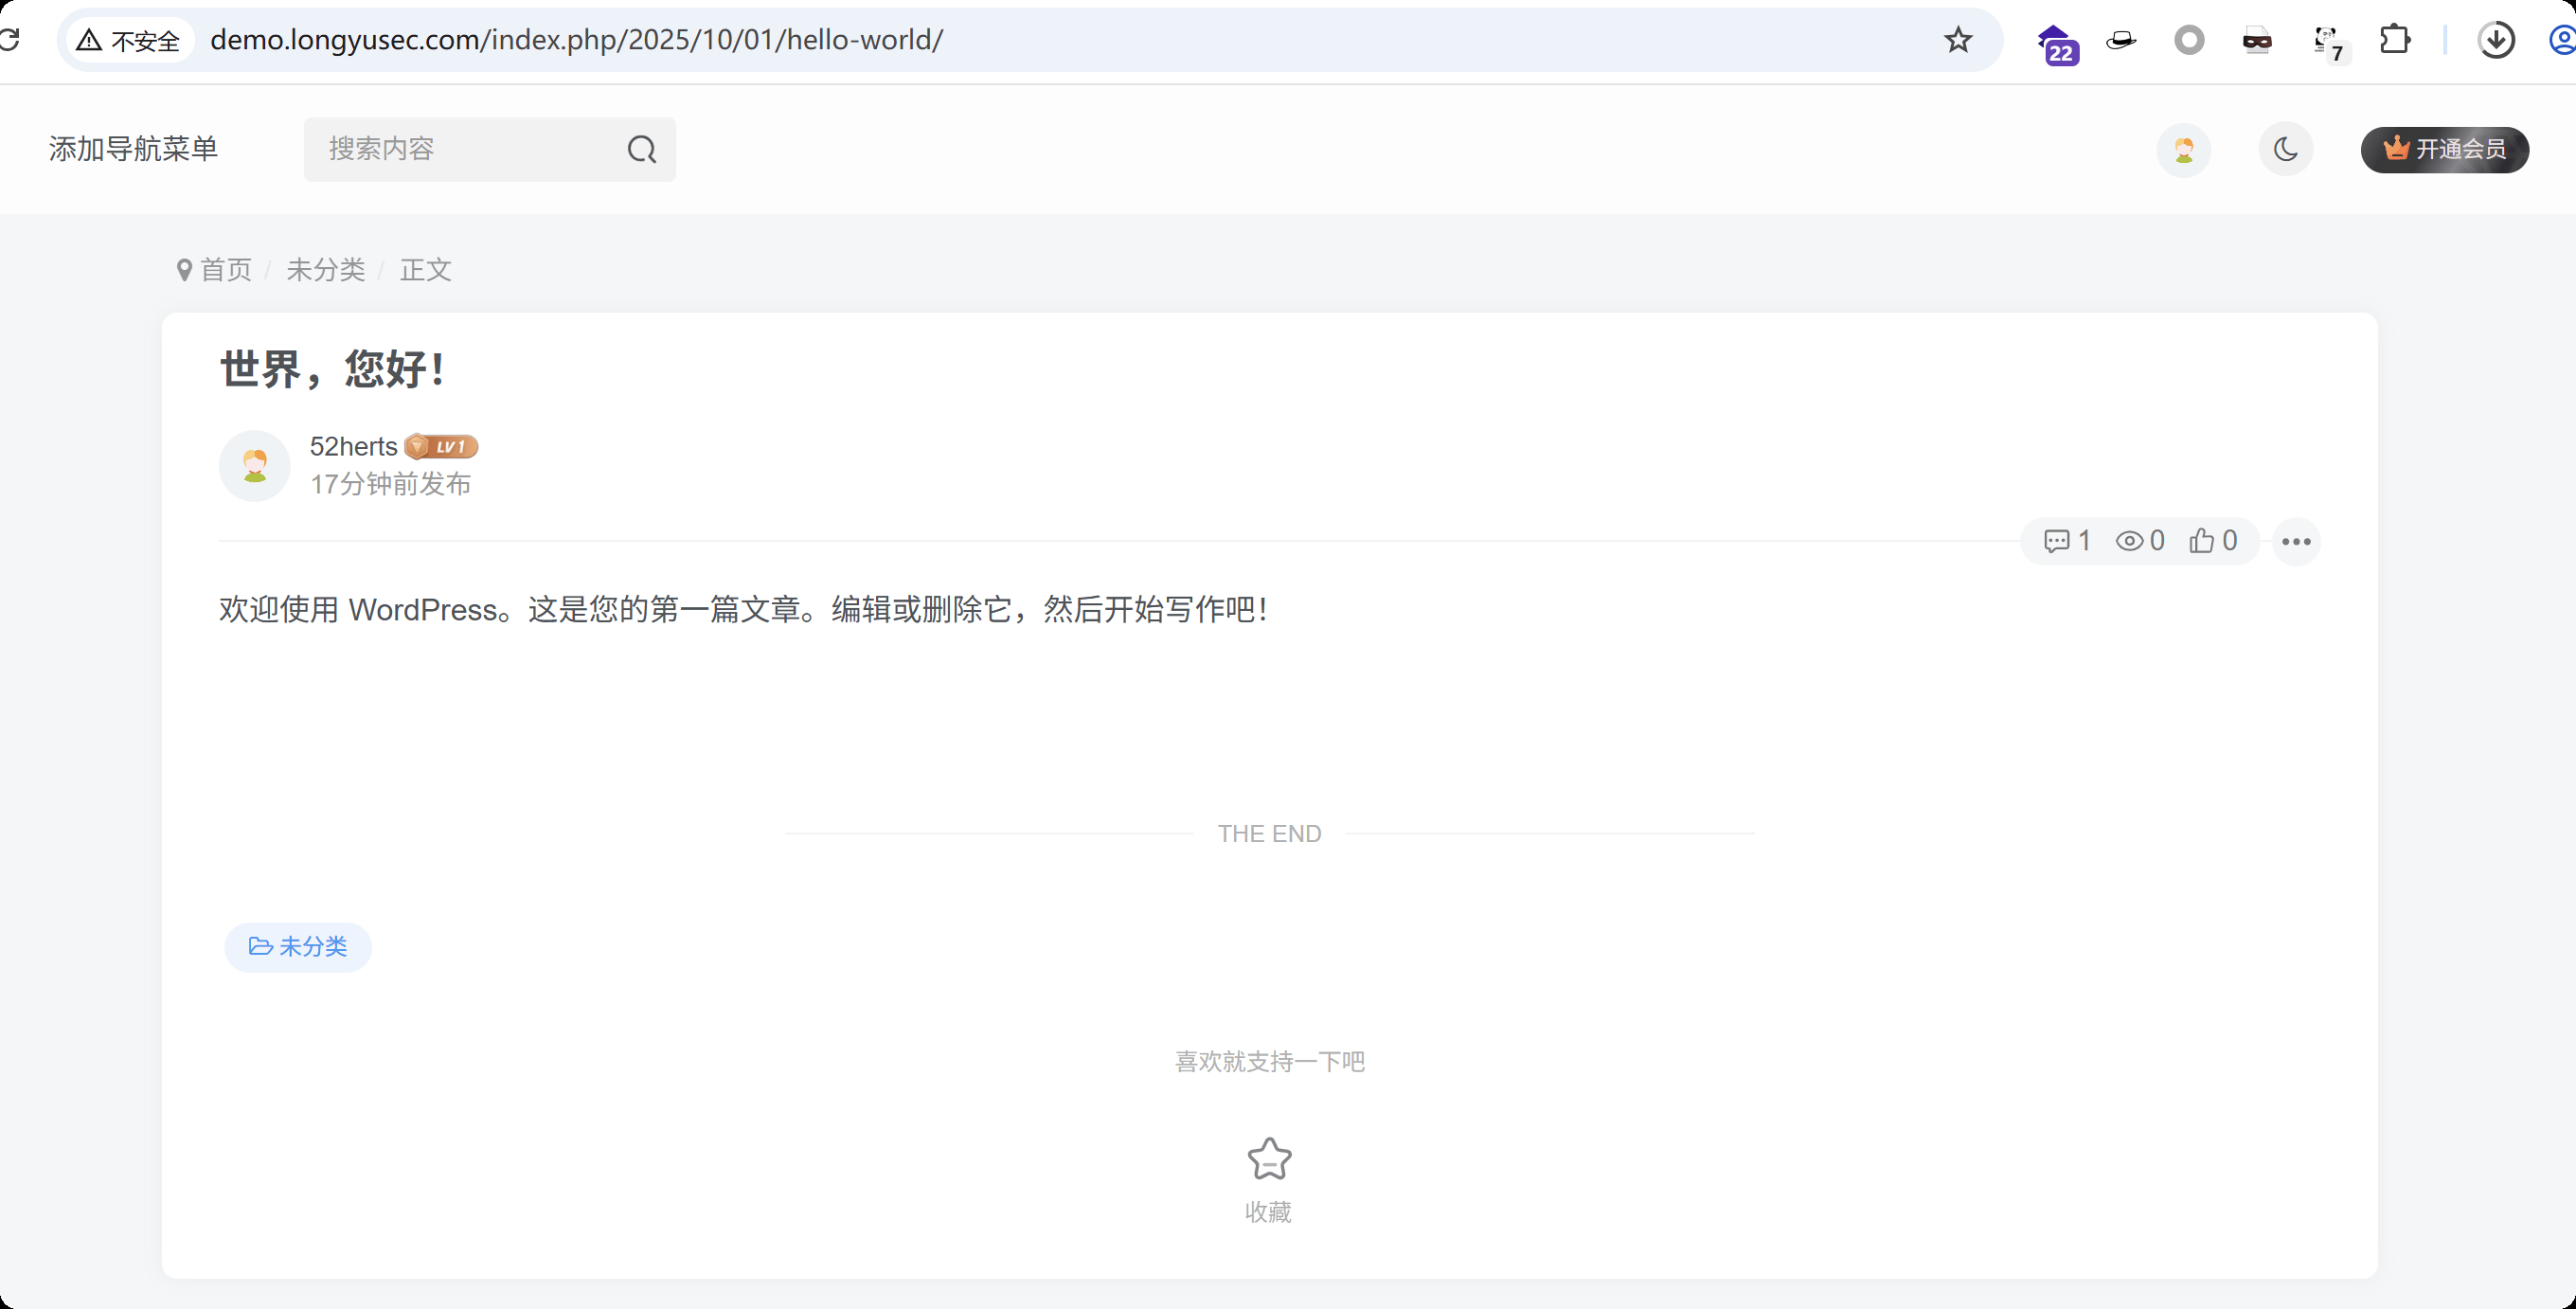
Task: Open 未分类 breadcrumb link
Action: click(326, 270)
